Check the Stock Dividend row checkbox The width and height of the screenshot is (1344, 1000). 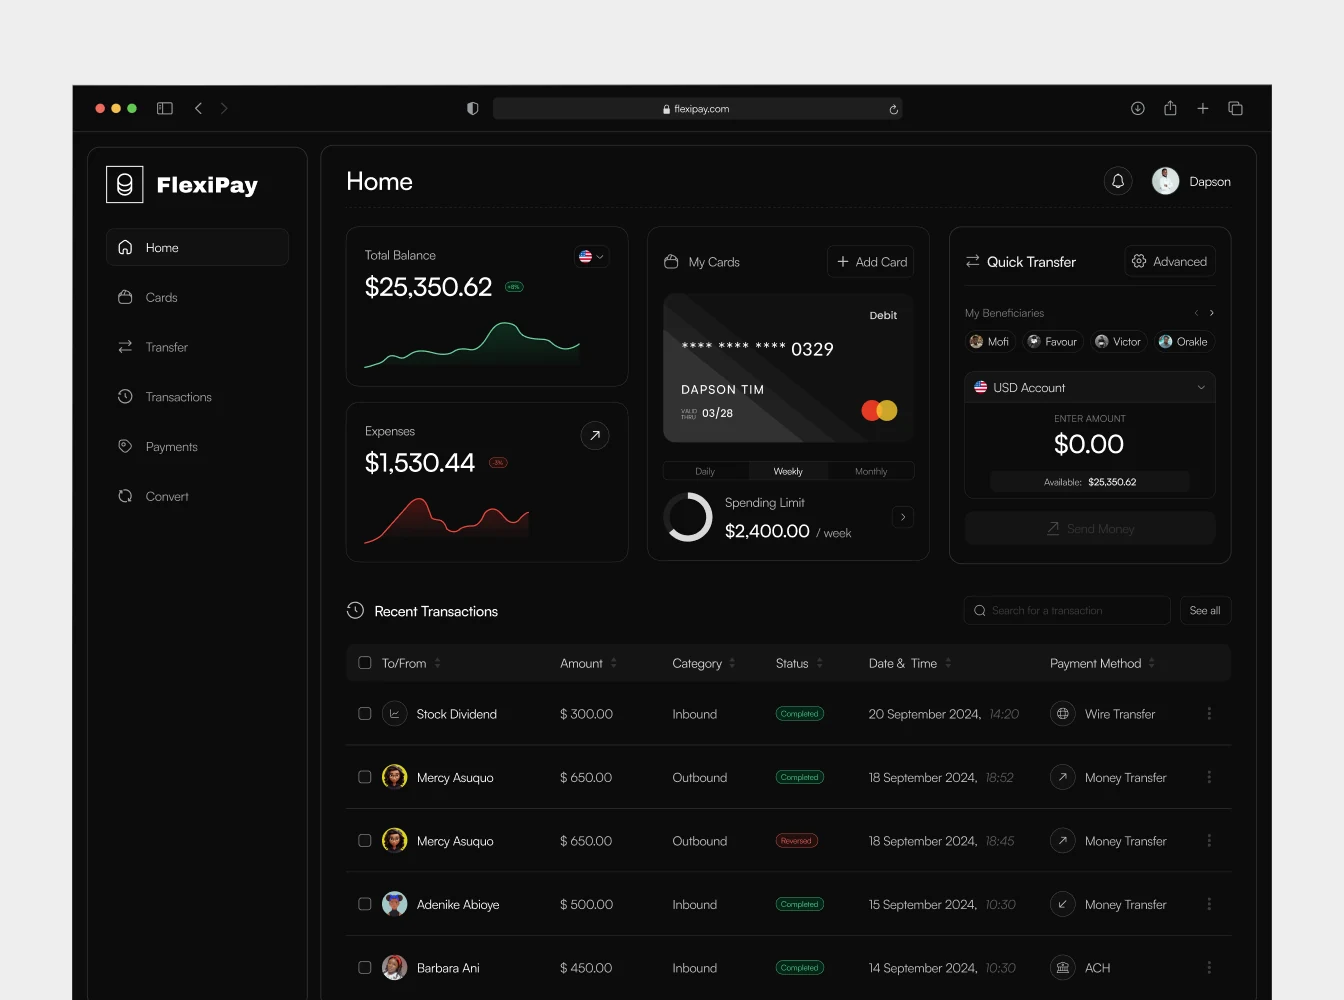pyautogui.click(x=365, y=714)
